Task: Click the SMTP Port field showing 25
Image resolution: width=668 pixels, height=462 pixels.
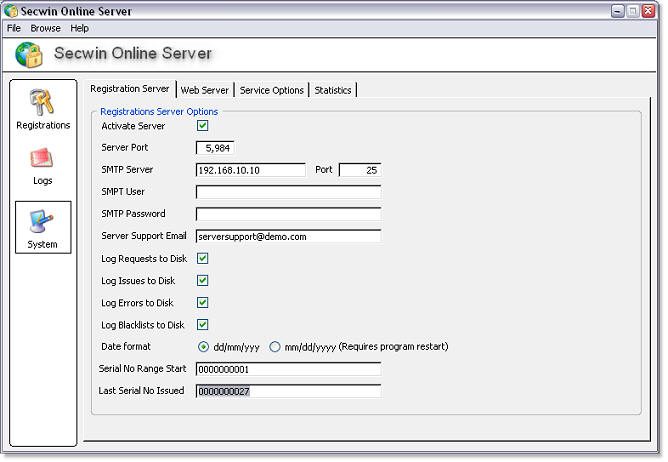Action: click(x=360, y=170)
